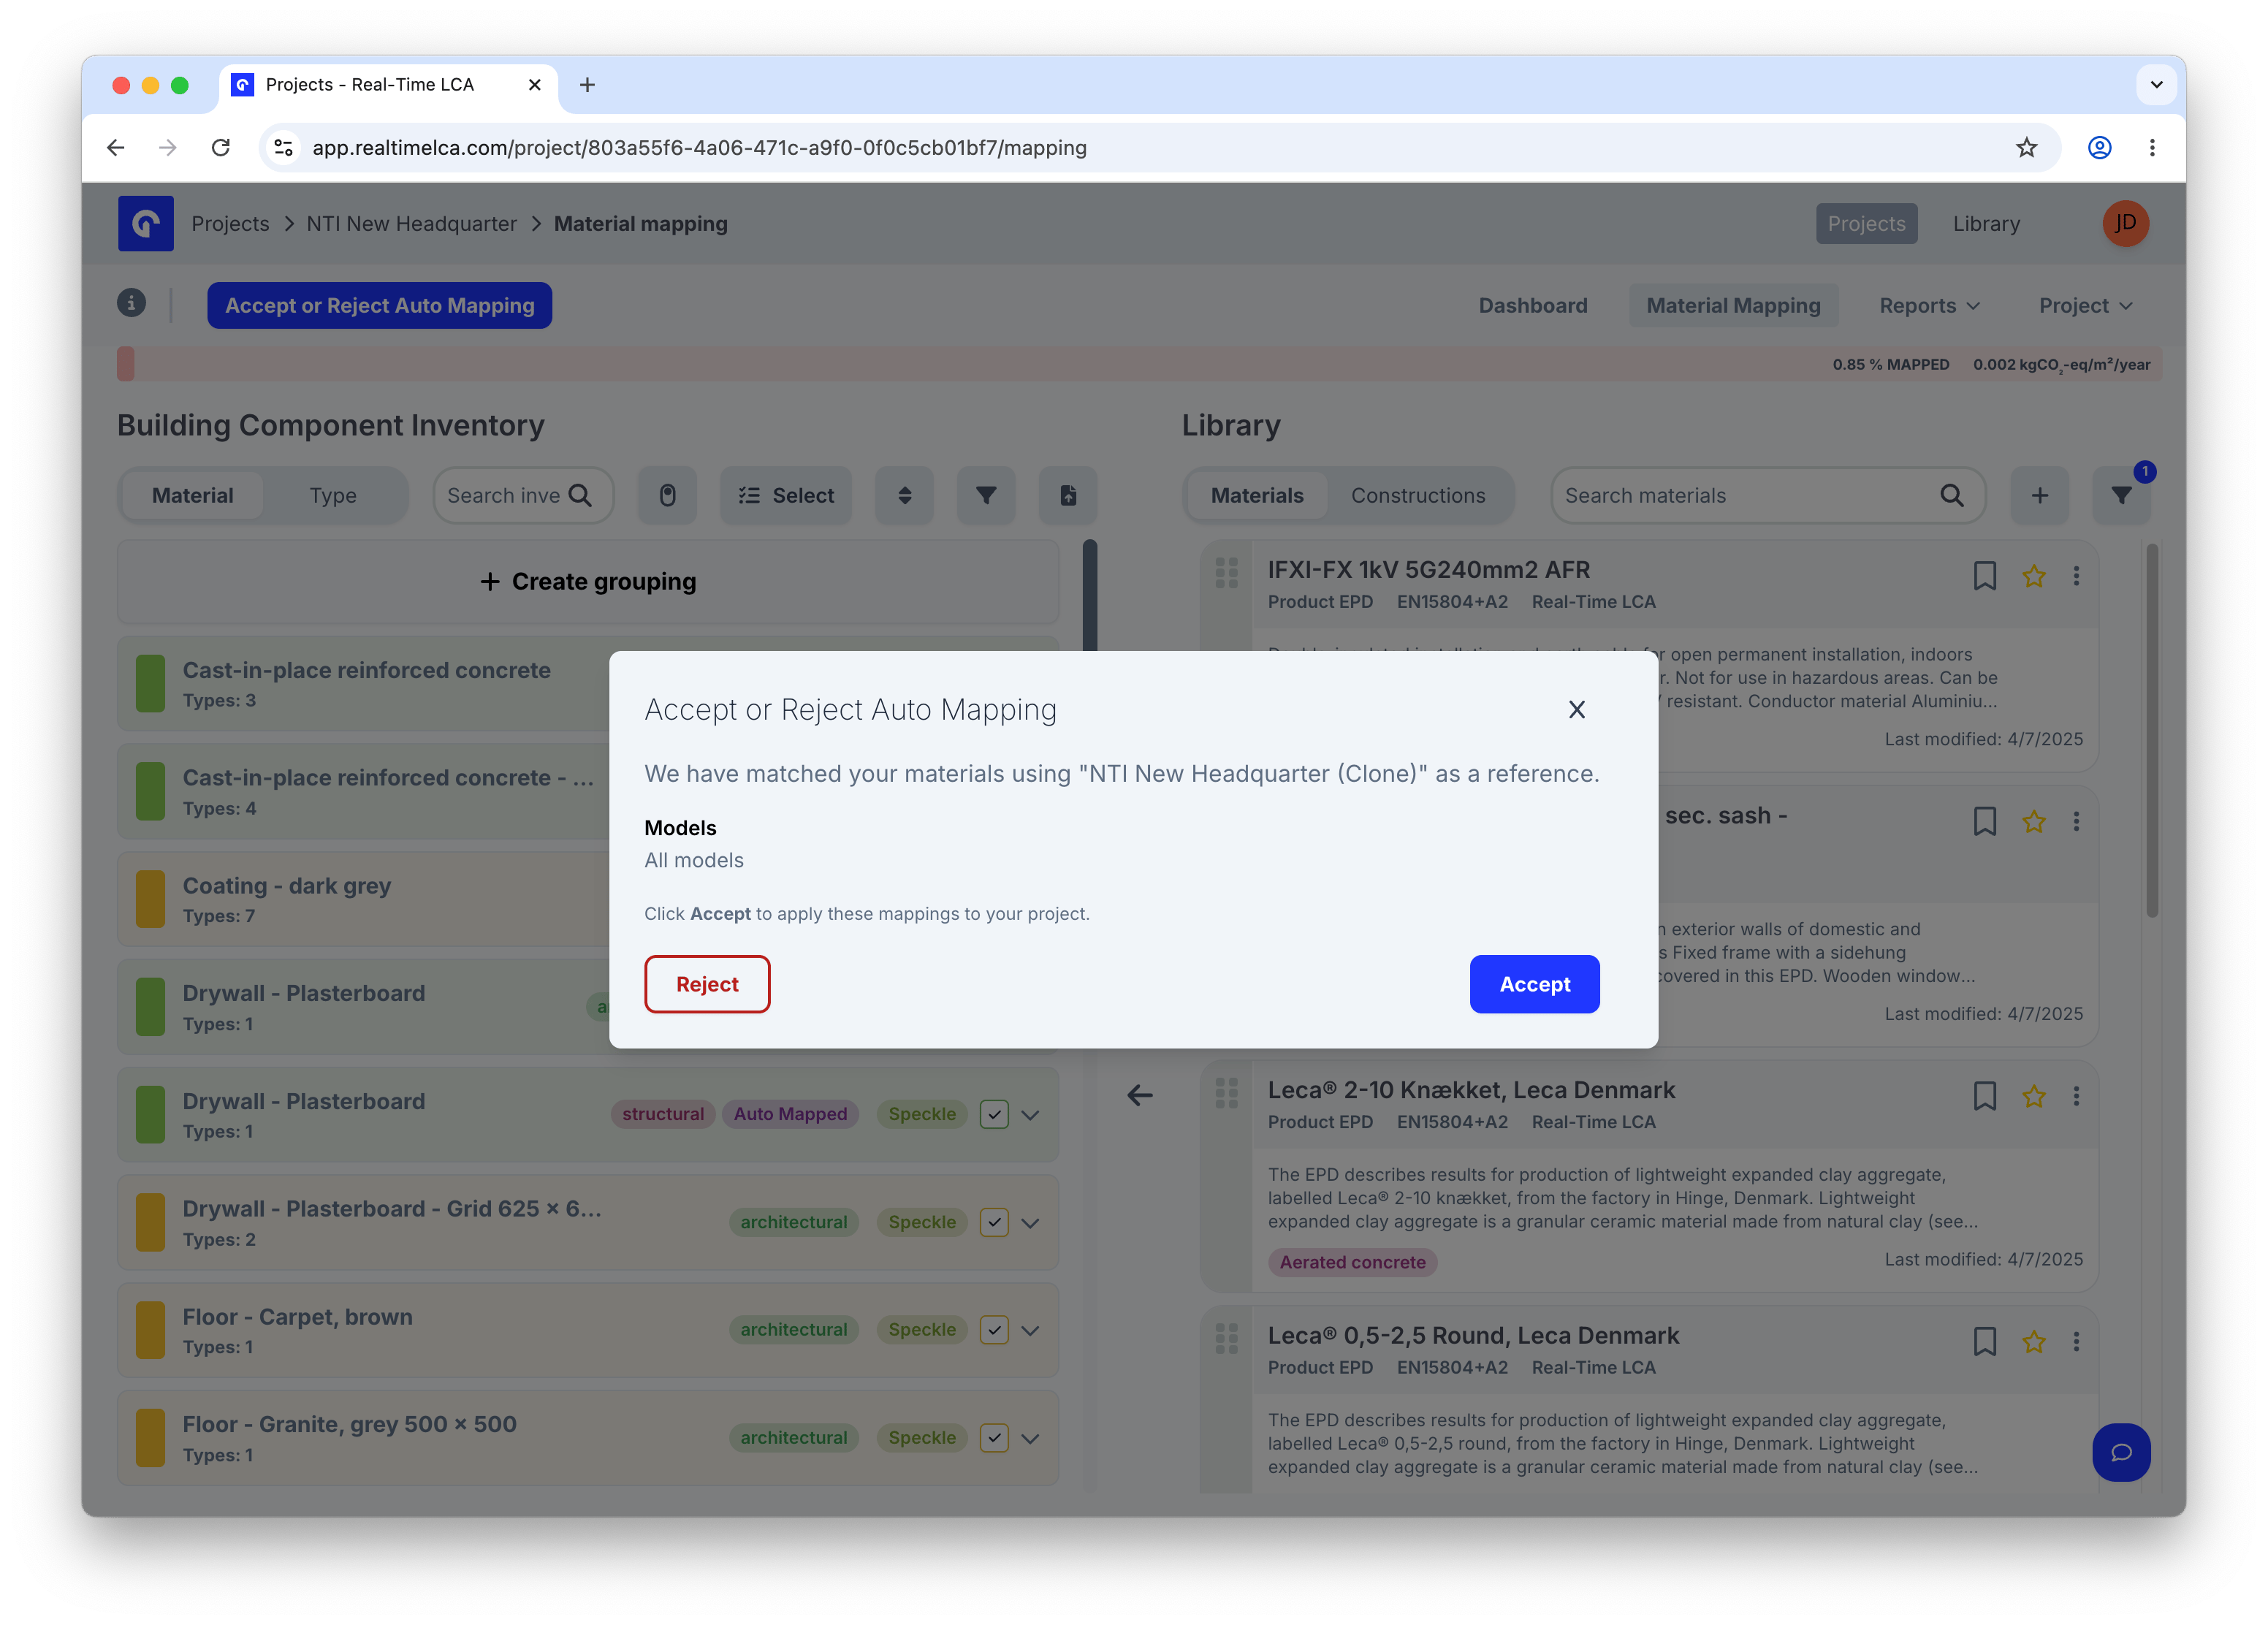Click the Select button in inventory toolbar

tap(786, 495)
